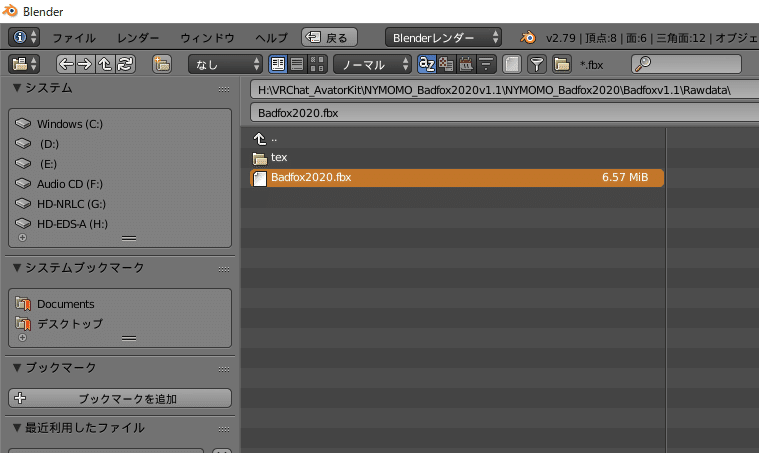759x453 pixels.
Task: Click the Blender title bar logo
Action: click(x=10, y=11)
